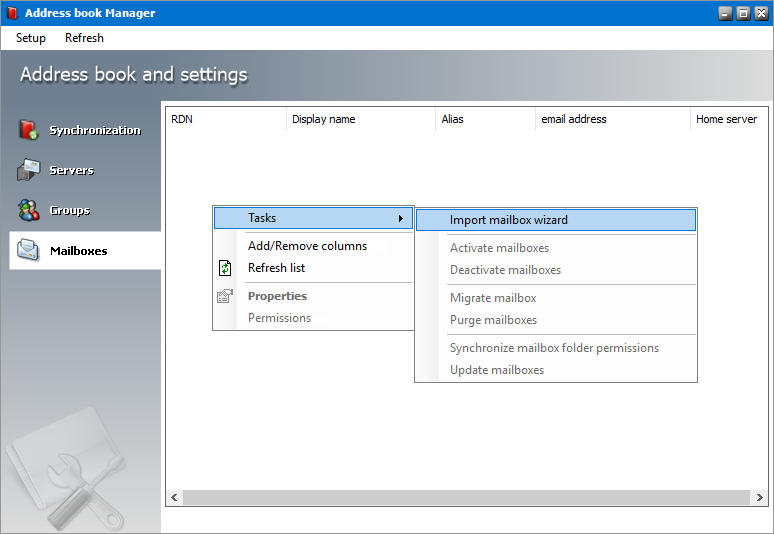Viewport: 774px width, 534px height.
Task: Expand the Tasks submenu arrow
Action: click(401, 218)
